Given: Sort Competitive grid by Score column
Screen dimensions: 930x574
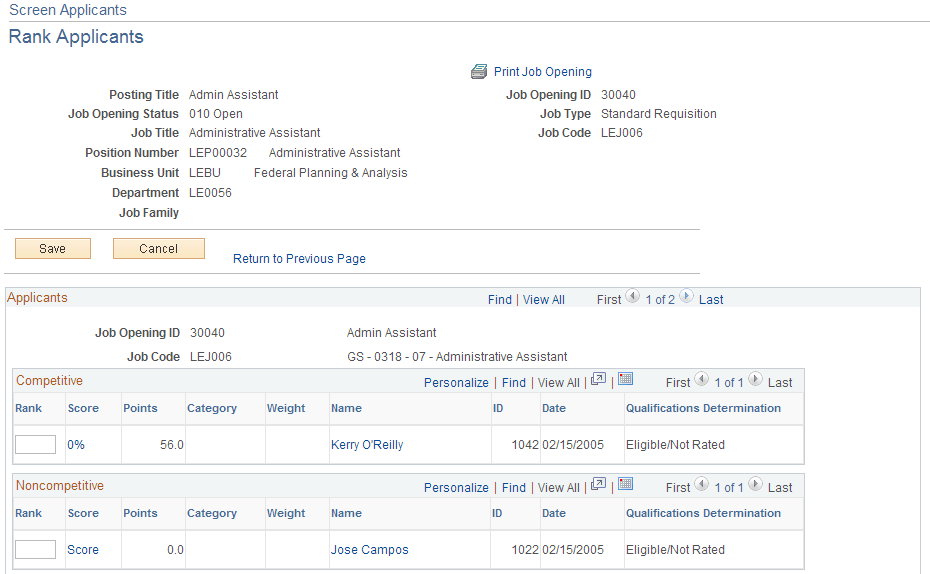Looking at the screenshot, I should [83, 408].
